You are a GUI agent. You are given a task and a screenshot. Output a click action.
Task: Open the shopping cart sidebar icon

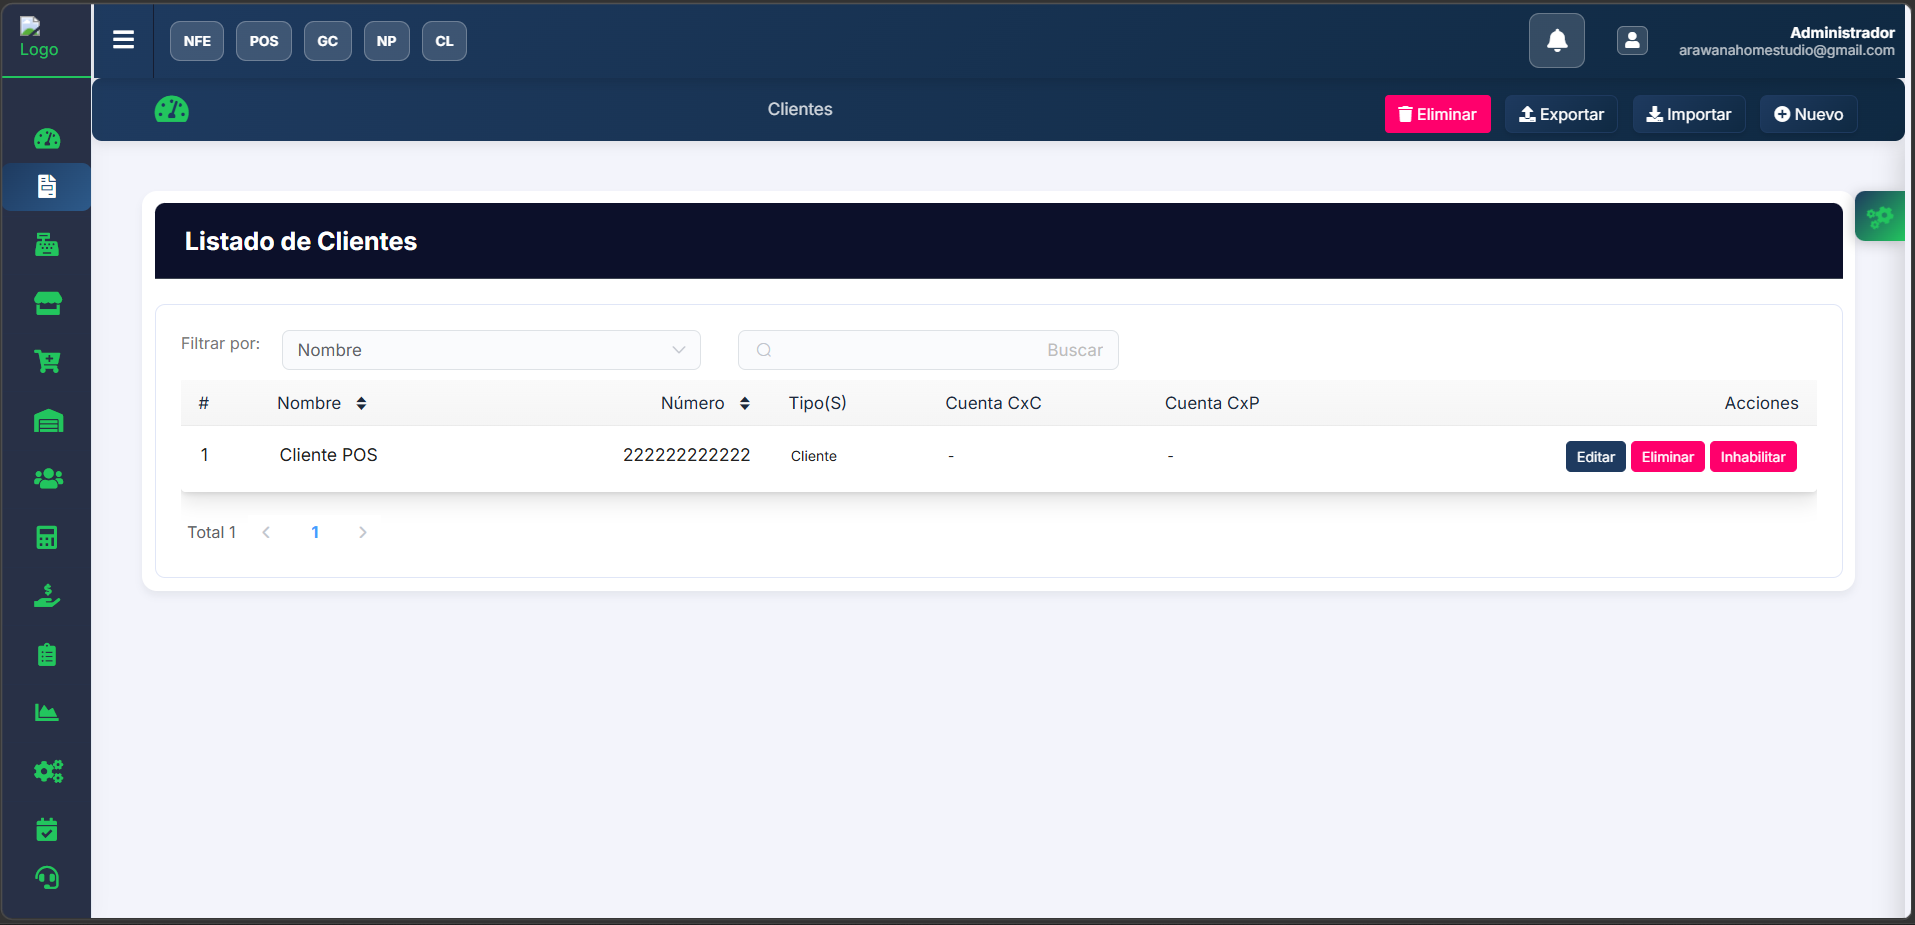click(47, 362)
